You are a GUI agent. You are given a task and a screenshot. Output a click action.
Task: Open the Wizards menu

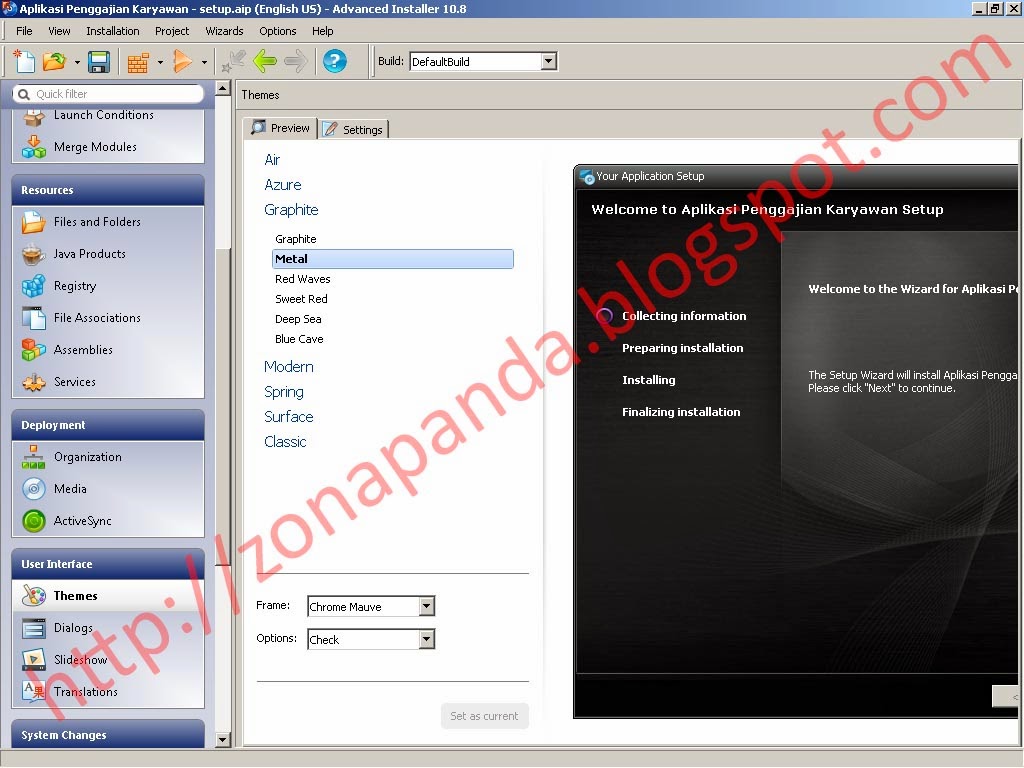[x=224, y=31]
